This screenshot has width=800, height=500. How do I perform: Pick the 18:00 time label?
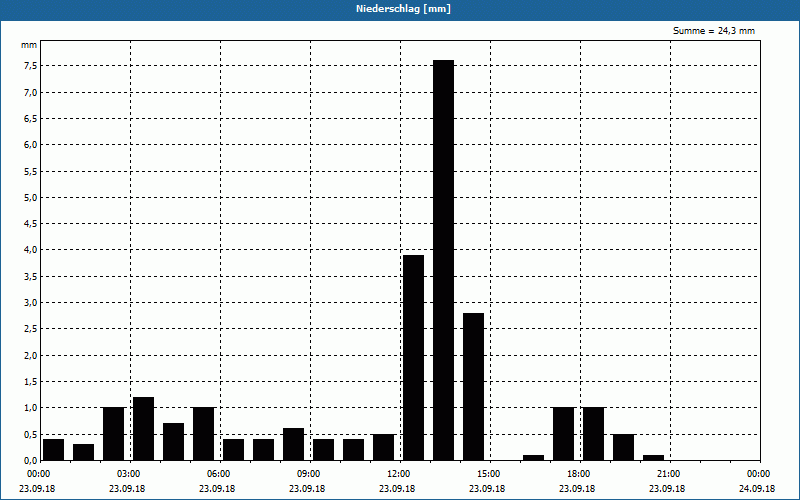(580, 474)
